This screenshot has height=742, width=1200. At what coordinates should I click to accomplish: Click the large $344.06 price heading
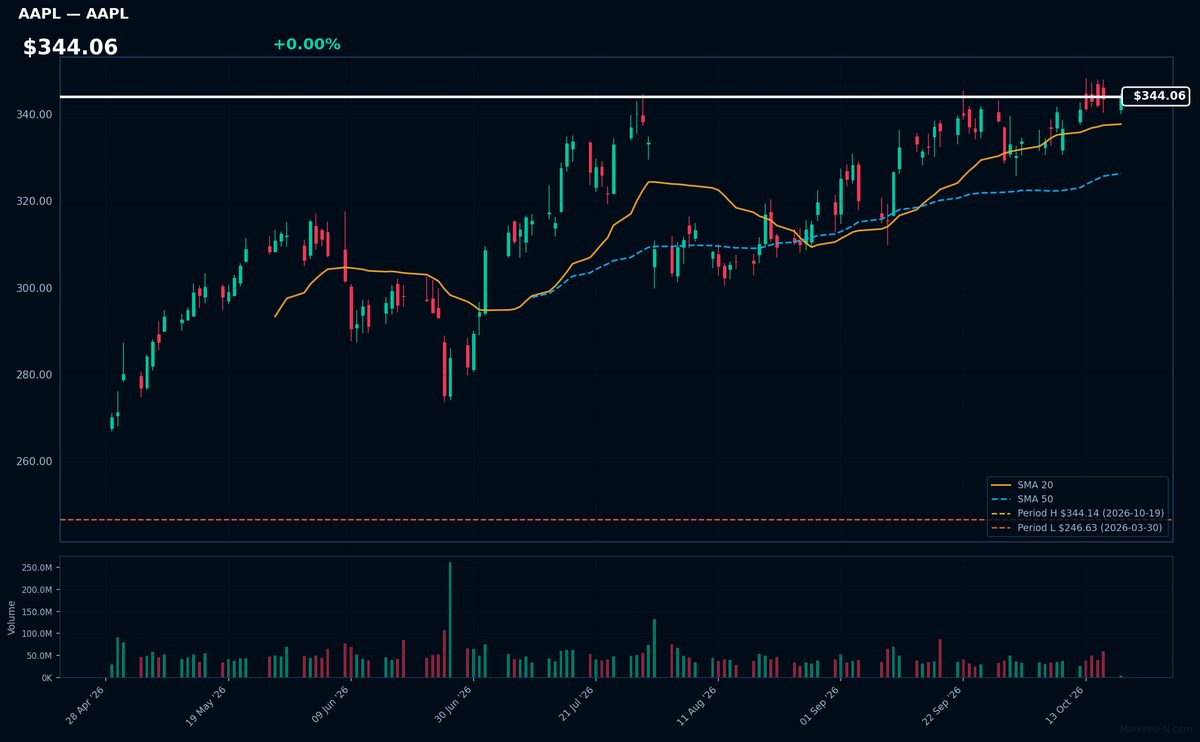[70, 47]
